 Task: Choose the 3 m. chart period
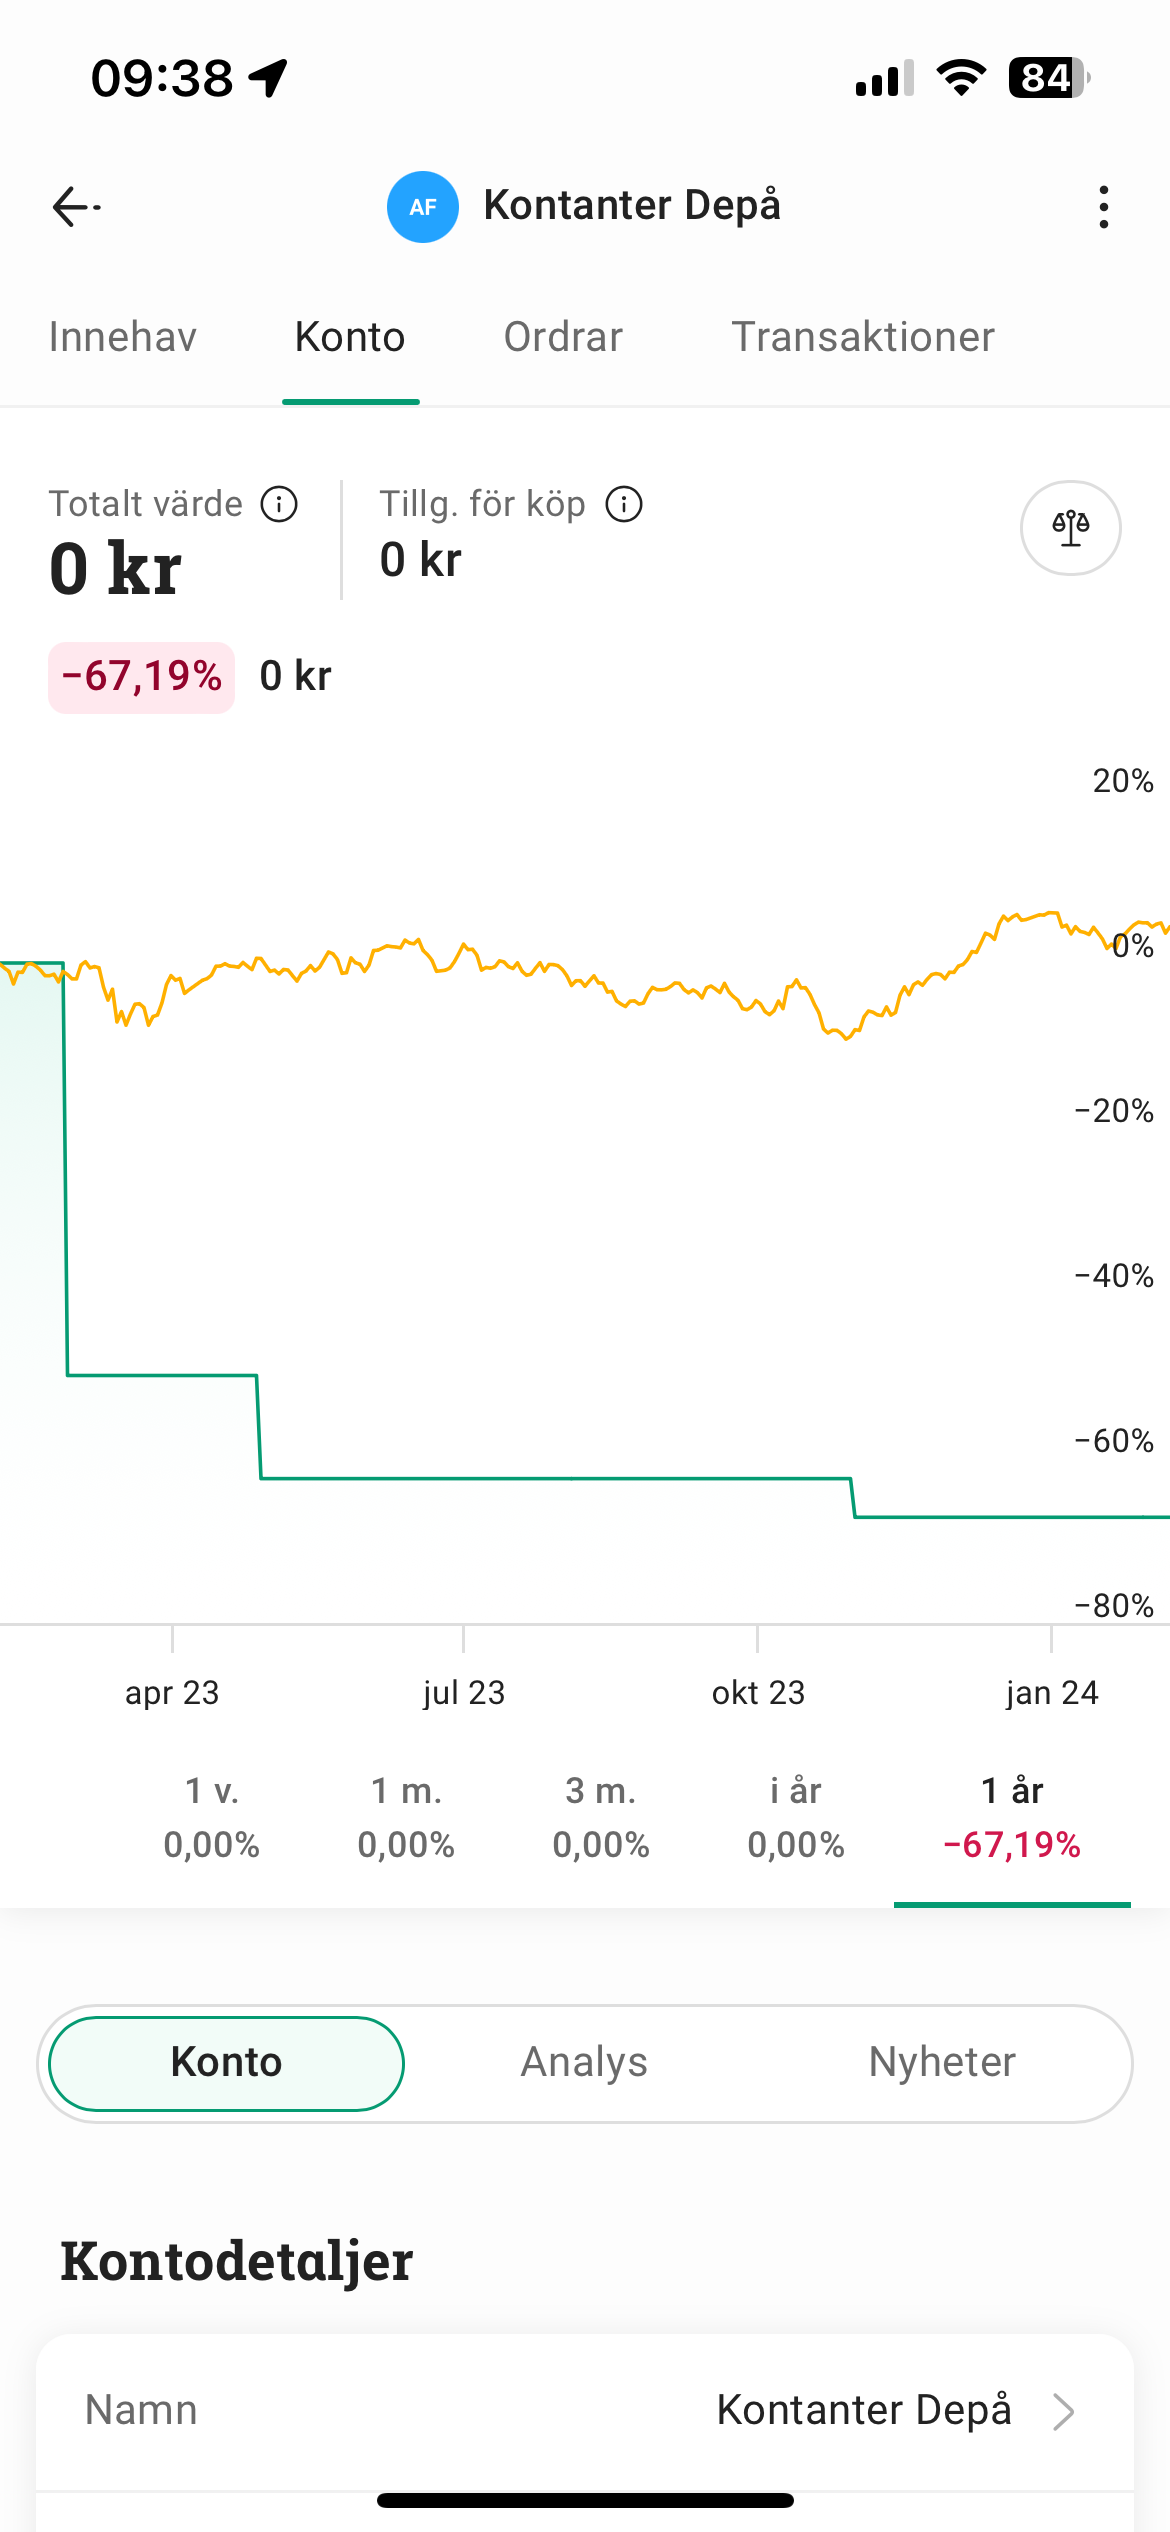point(601,1817)
